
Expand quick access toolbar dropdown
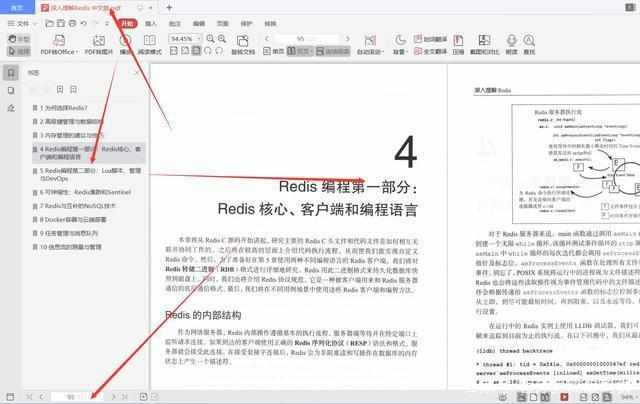pyautogui.click(x=107, y=24)
